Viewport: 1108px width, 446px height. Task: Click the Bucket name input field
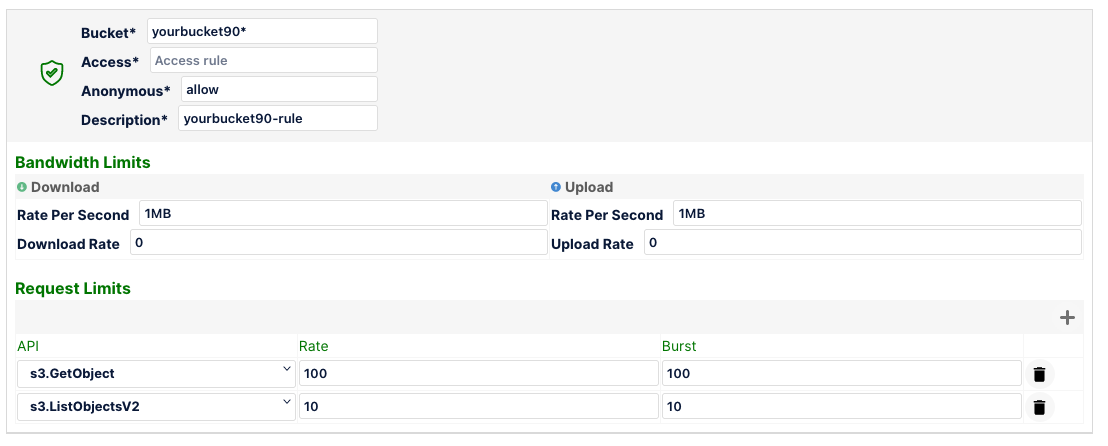pyautogui.click(x=262, y=31)
